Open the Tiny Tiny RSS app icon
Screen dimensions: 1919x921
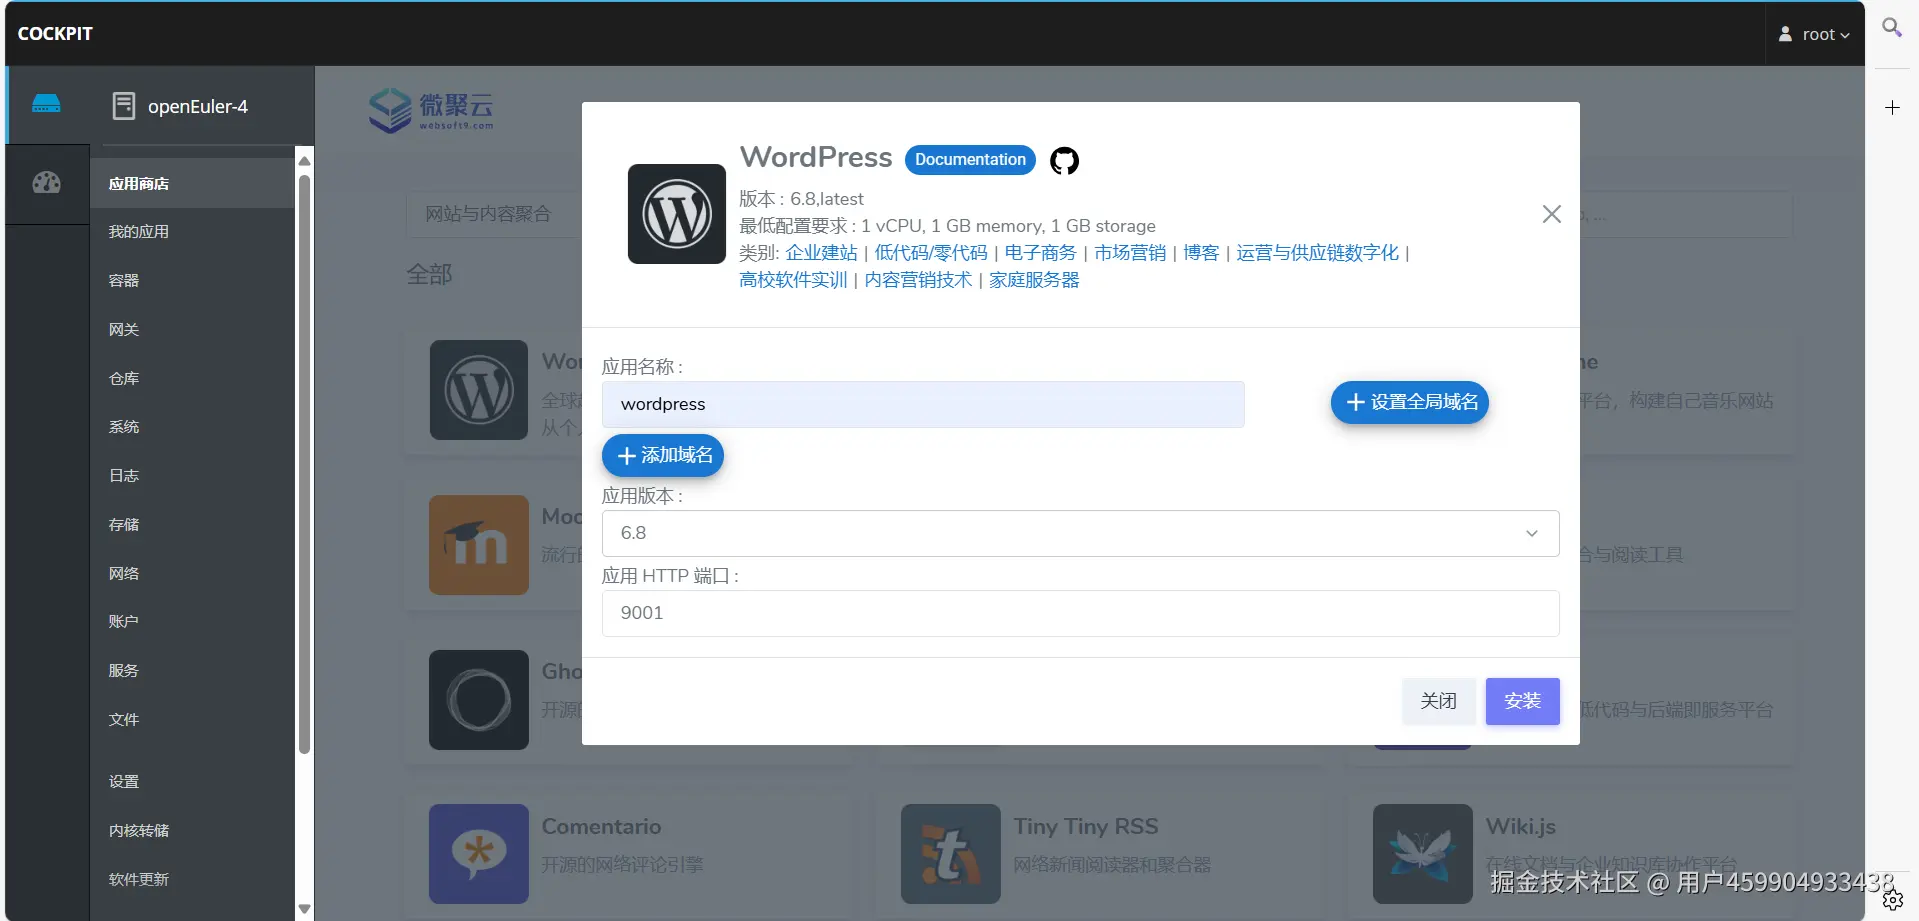(x=951, y=854)
